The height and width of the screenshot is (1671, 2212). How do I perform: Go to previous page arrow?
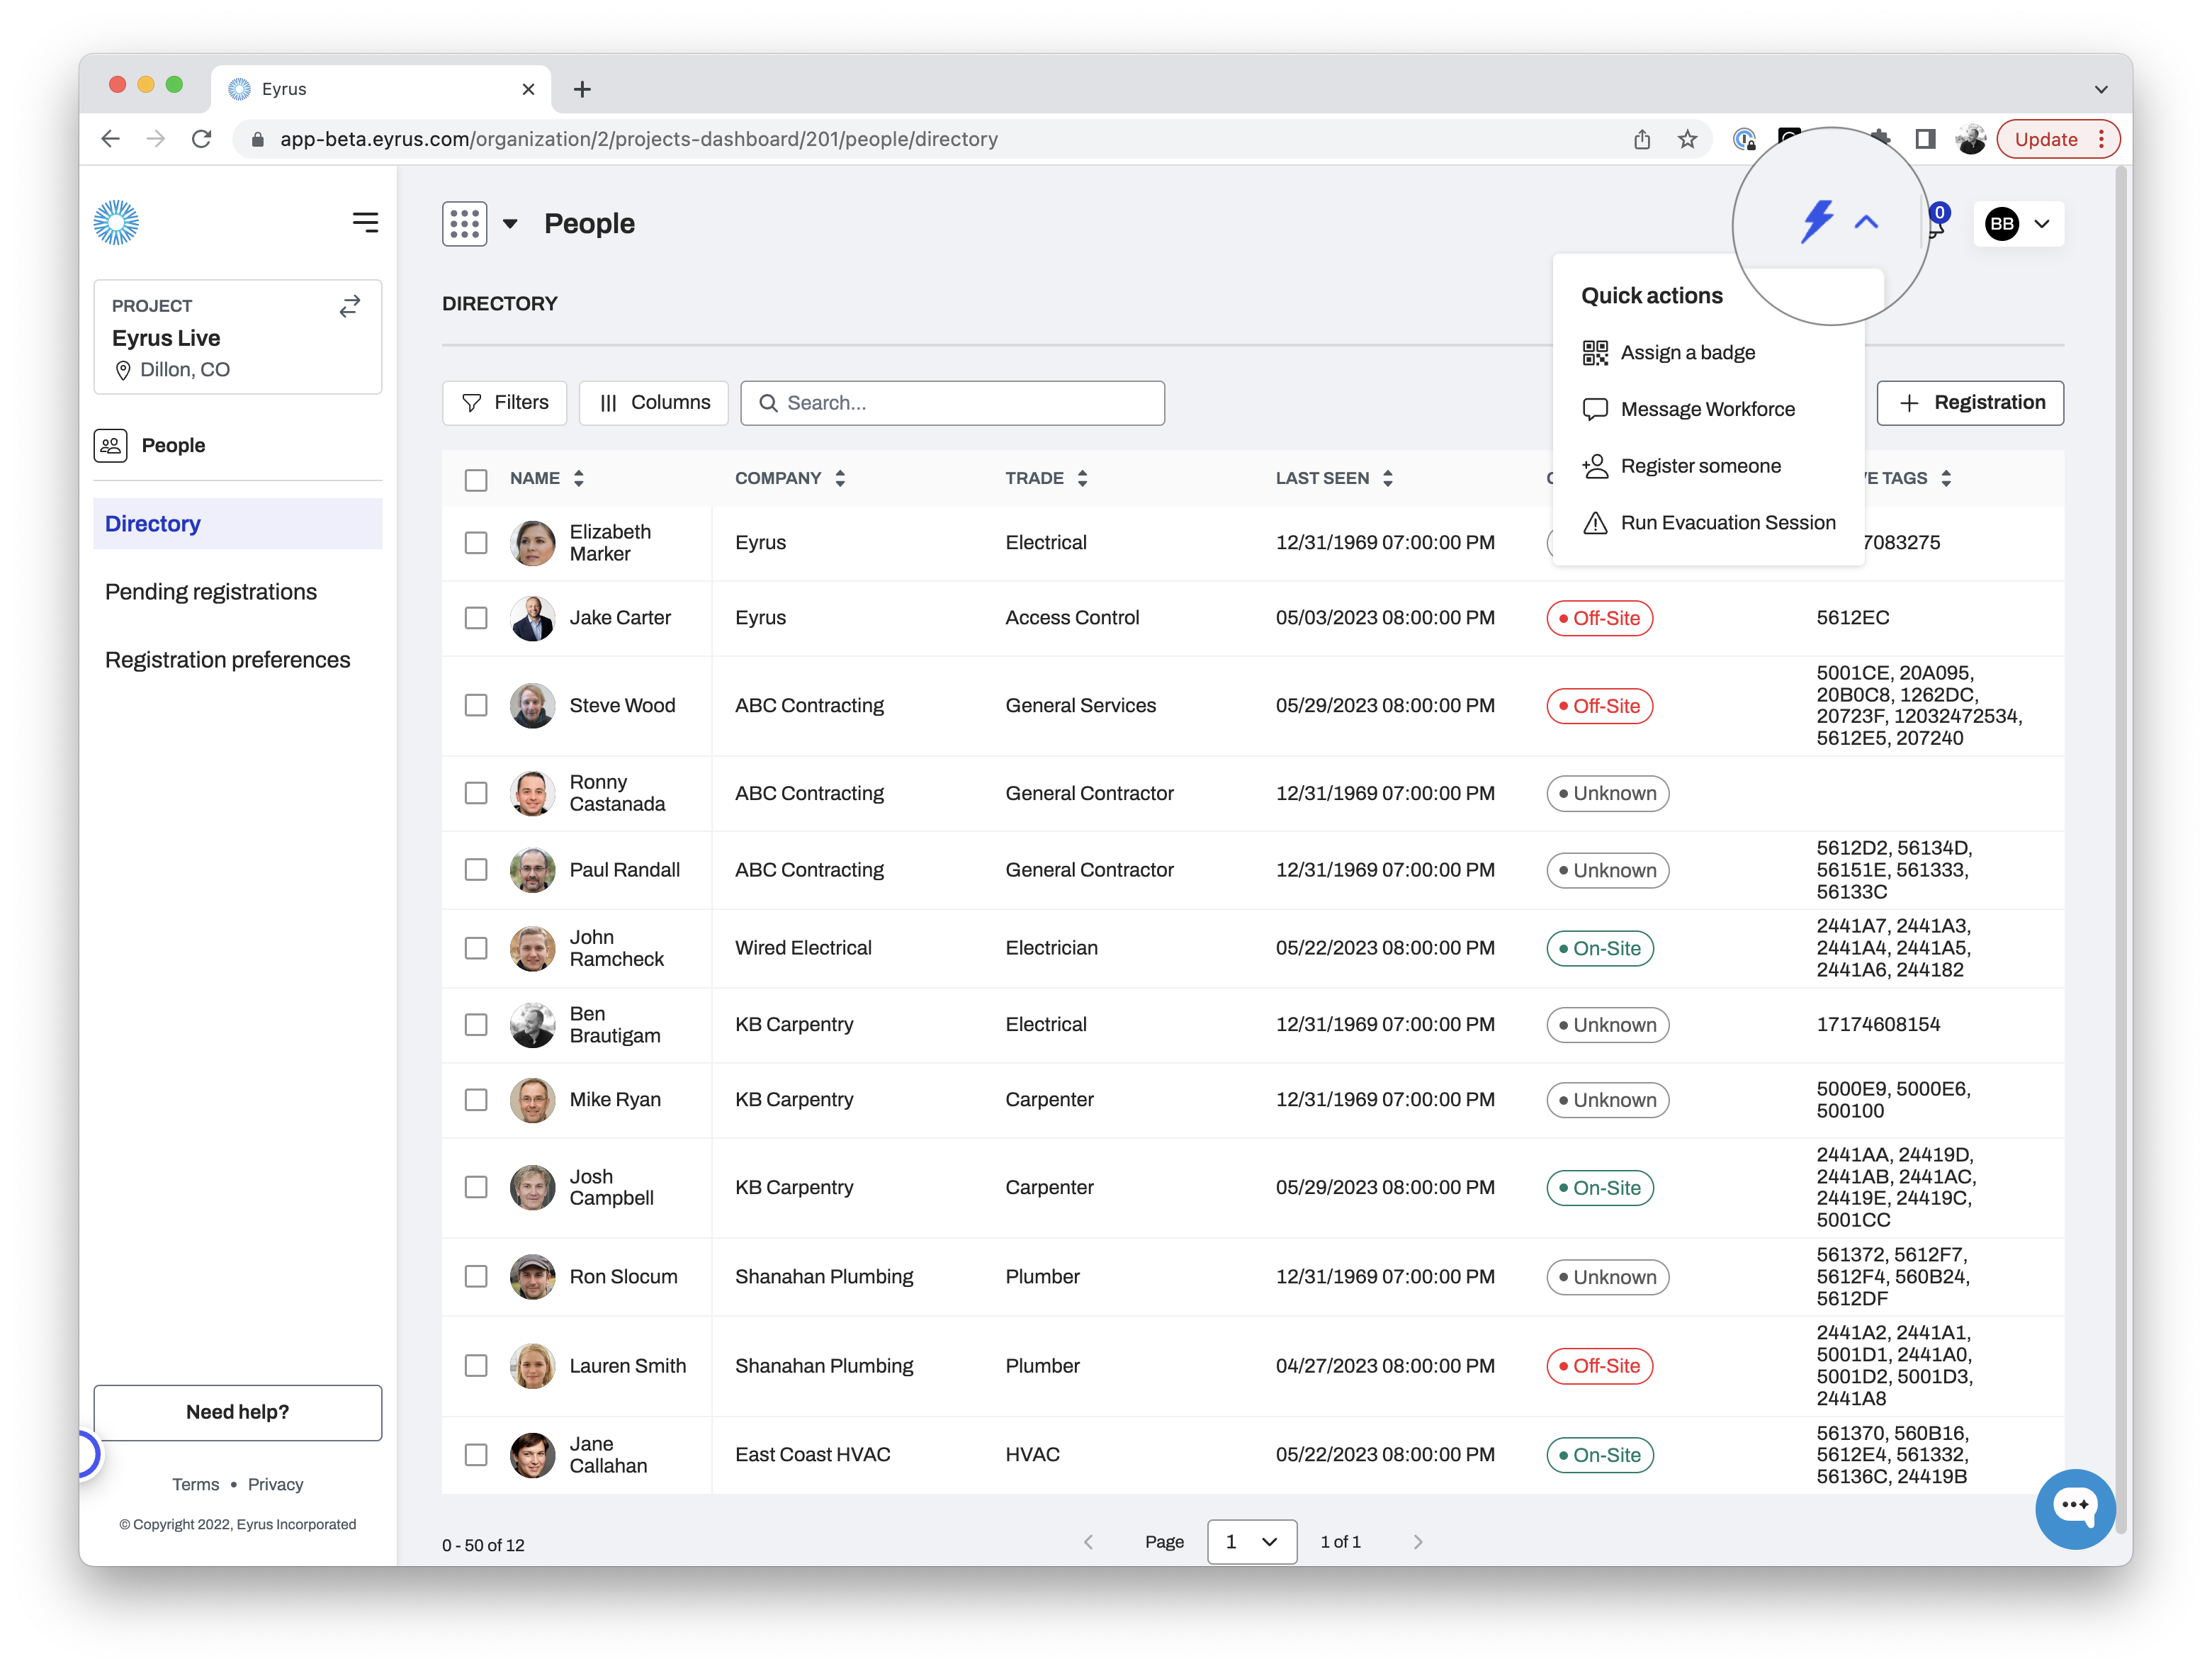[x=1088, y=1541]
